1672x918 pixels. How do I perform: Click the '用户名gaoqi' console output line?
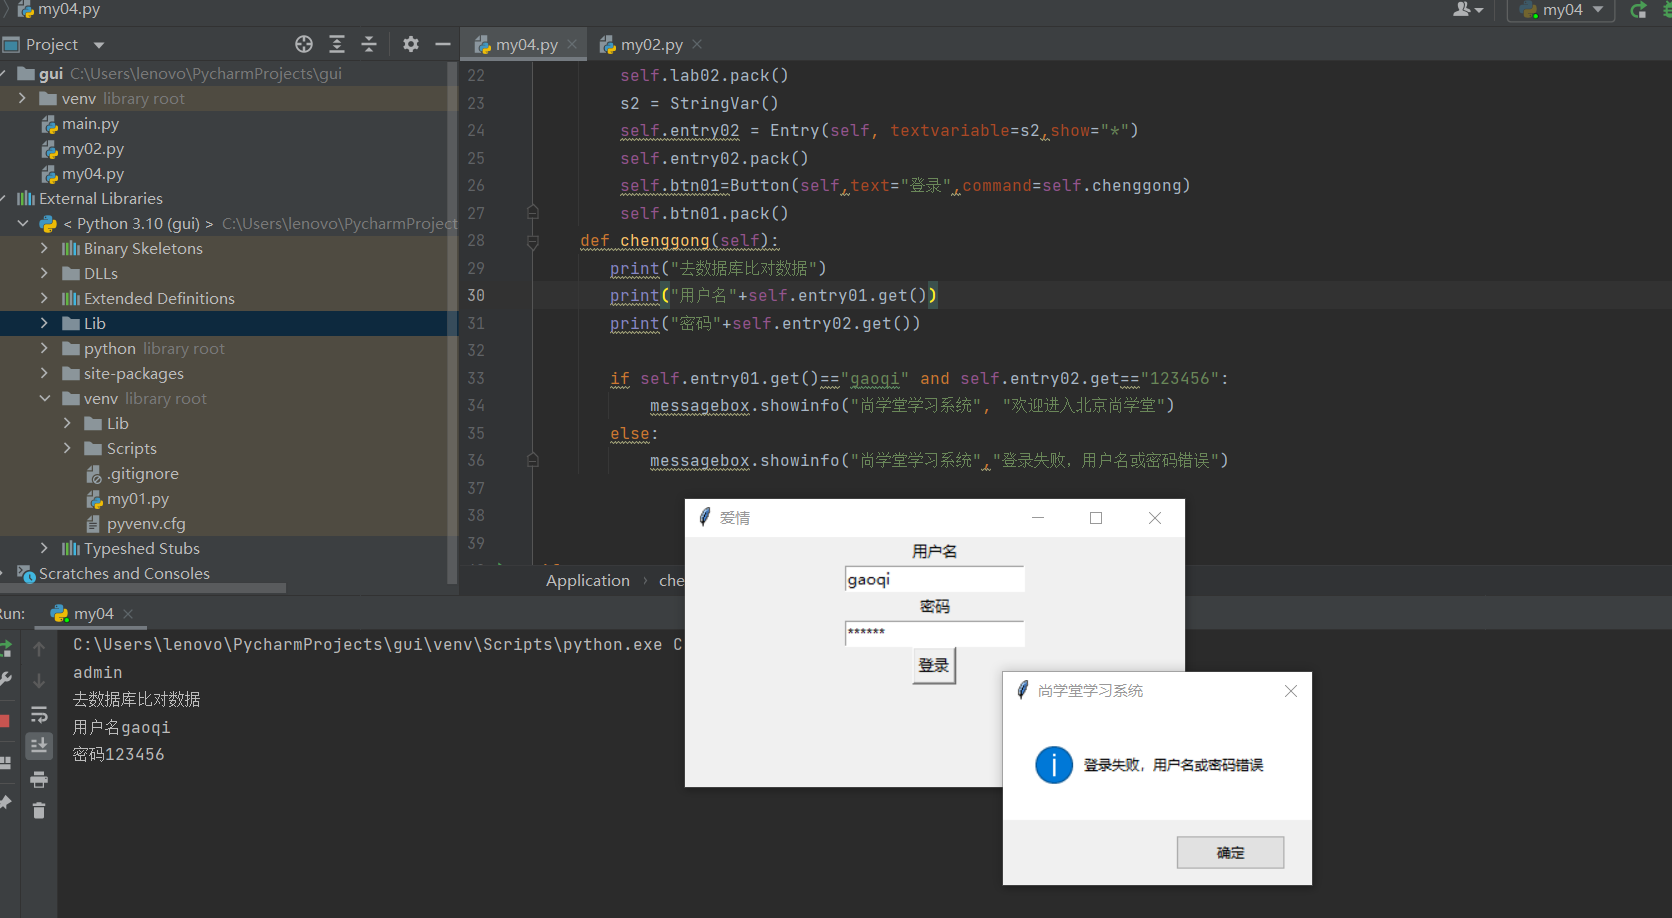121,727
